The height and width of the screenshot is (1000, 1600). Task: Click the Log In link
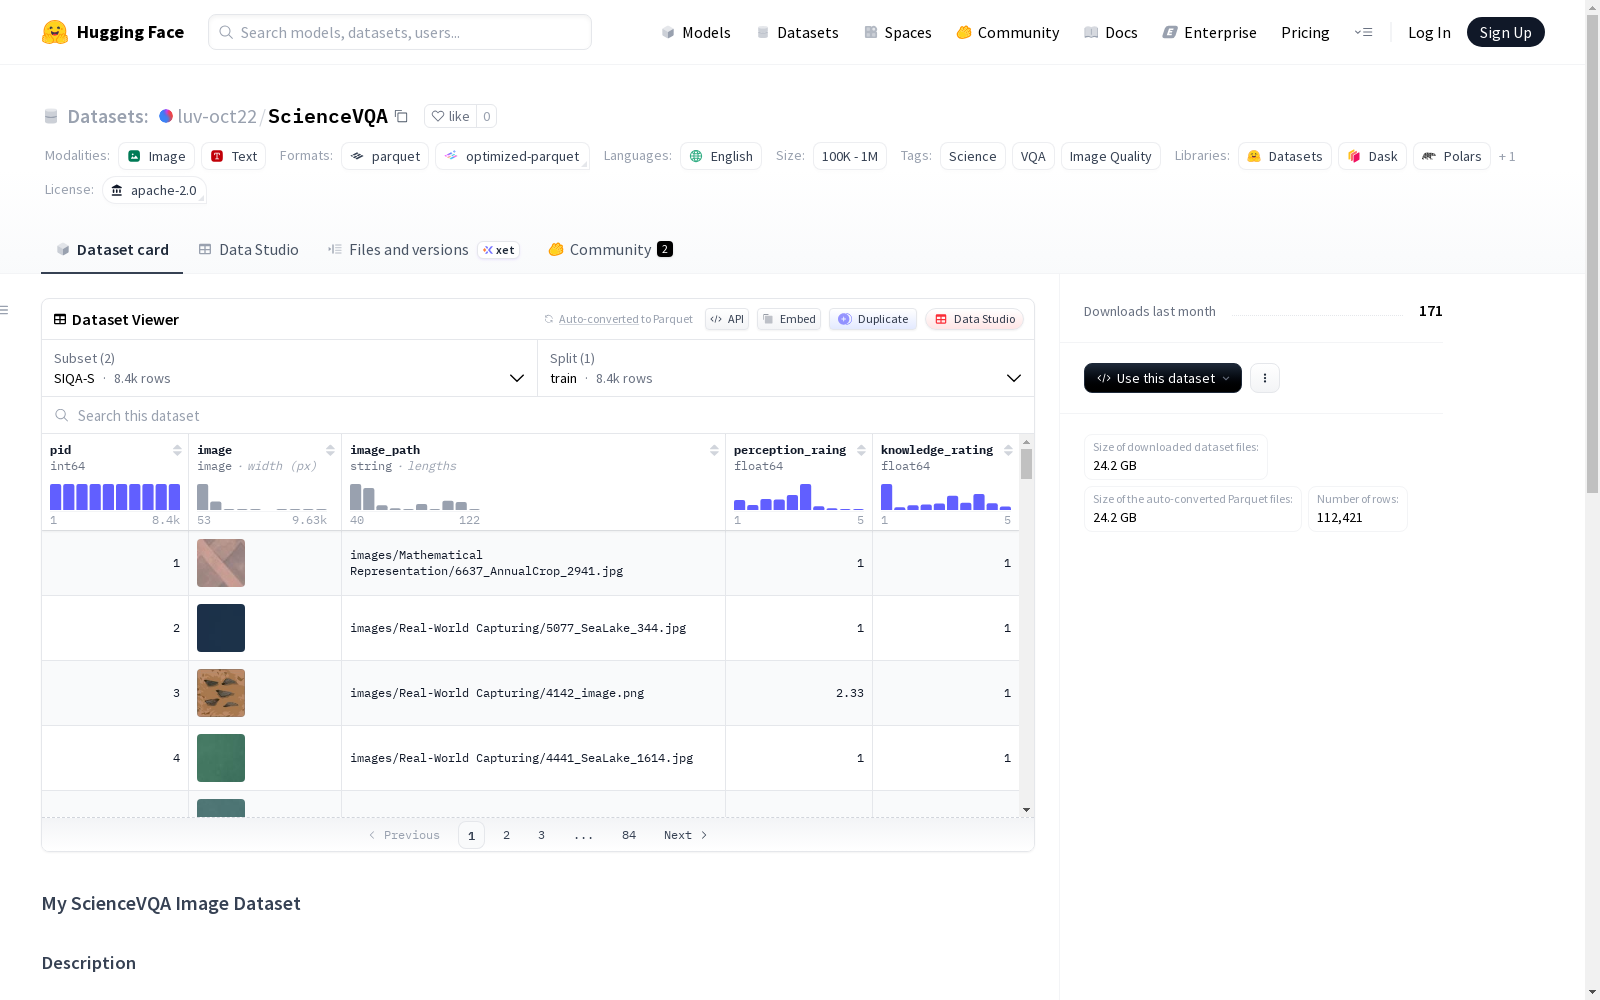(1429, 32)
